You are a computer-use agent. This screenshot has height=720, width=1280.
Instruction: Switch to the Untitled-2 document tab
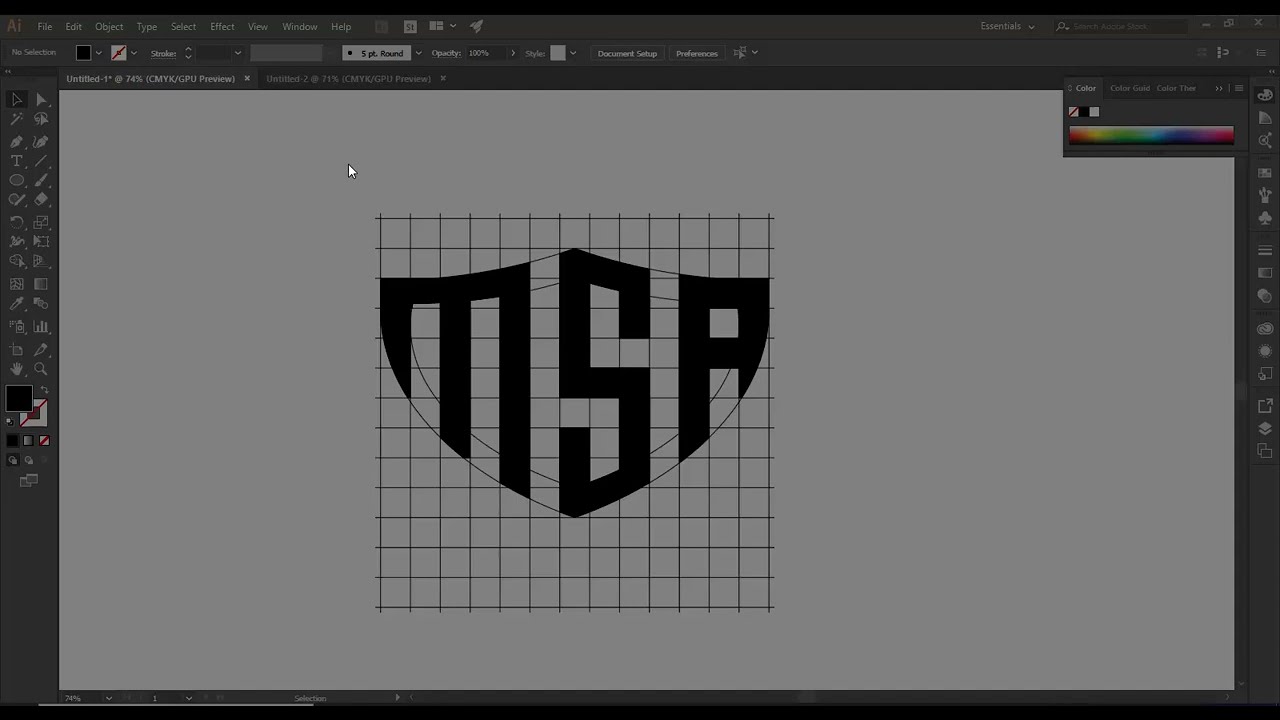(x=348, y=78)
